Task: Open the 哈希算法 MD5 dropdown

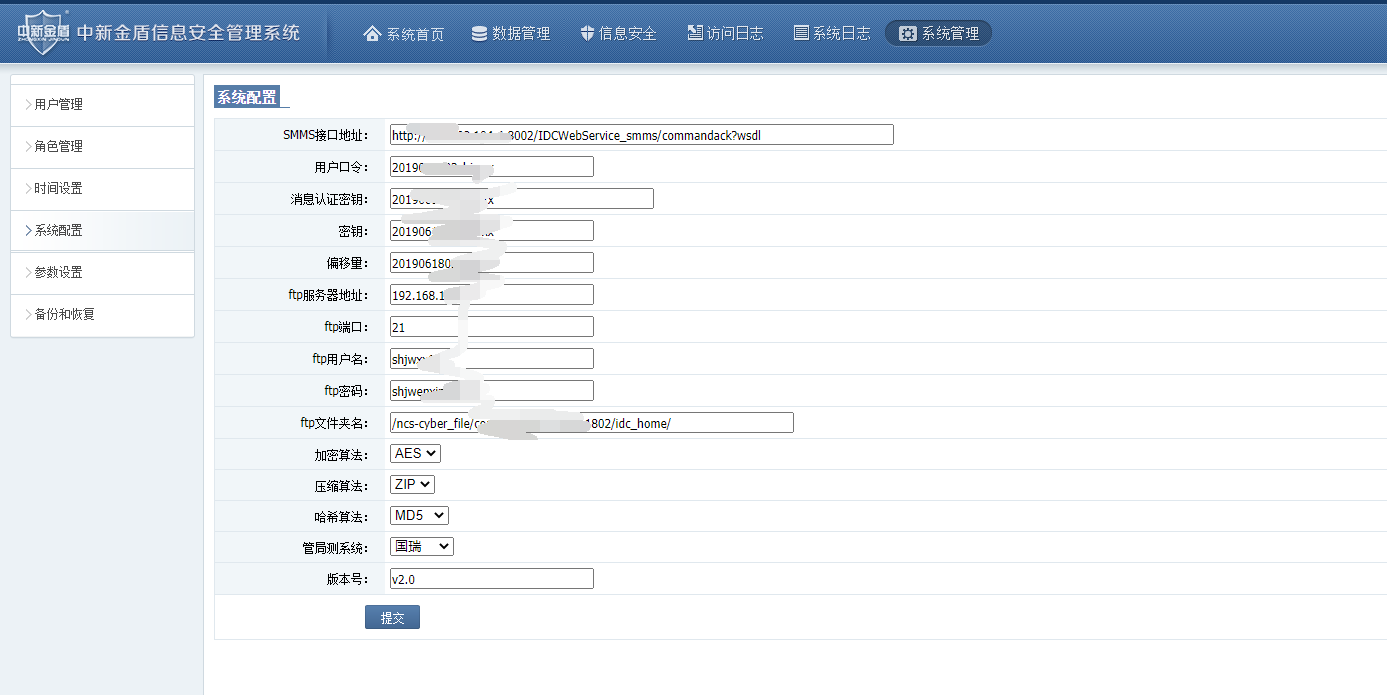Action: (x=419, y=515)
